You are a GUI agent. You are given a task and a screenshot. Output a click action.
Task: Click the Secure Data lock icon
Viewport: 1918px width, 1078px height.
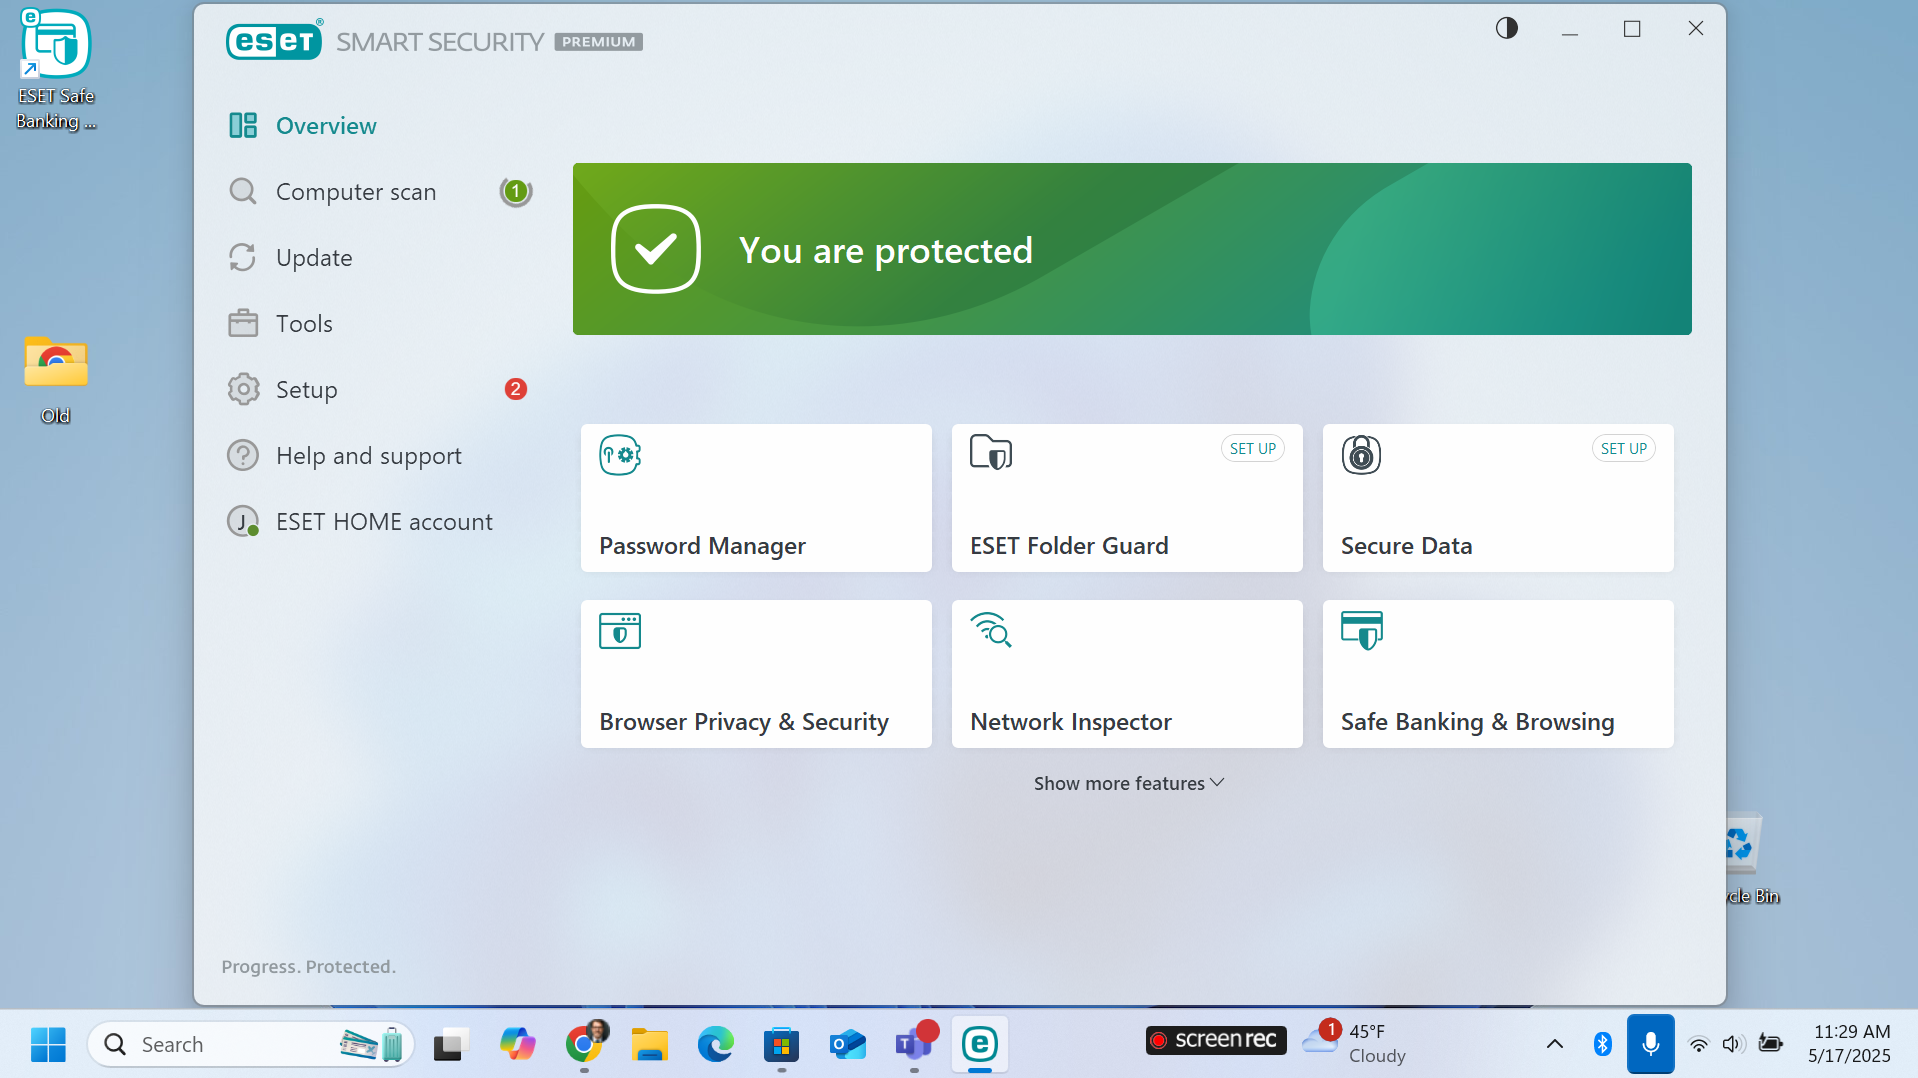[1361, 455]
